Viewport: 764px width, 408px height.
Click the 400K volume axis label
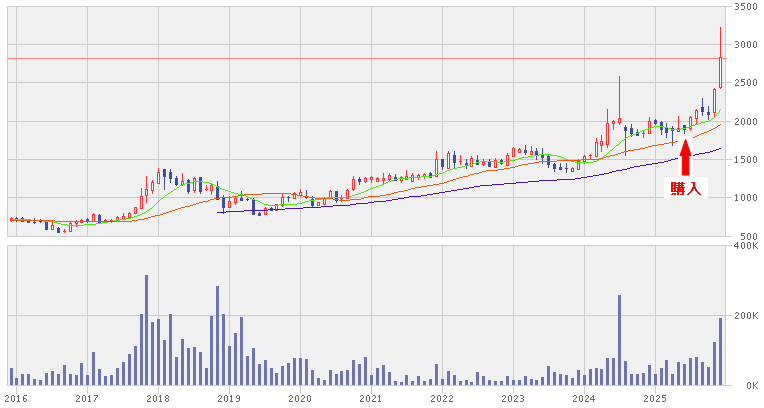click(x=744, y=245)
